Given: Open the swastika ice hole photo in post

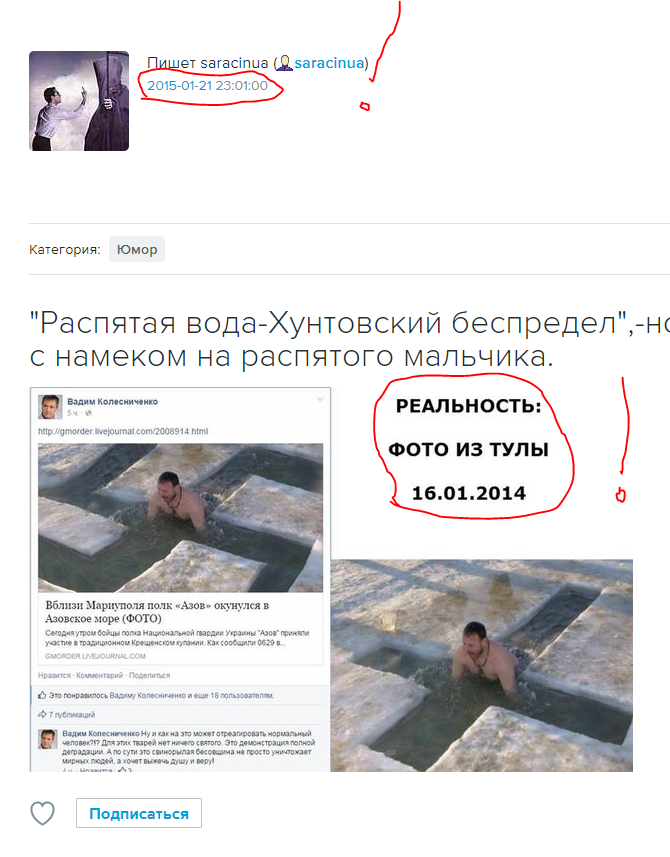Looking at the screenshot, I should point(180,518).
